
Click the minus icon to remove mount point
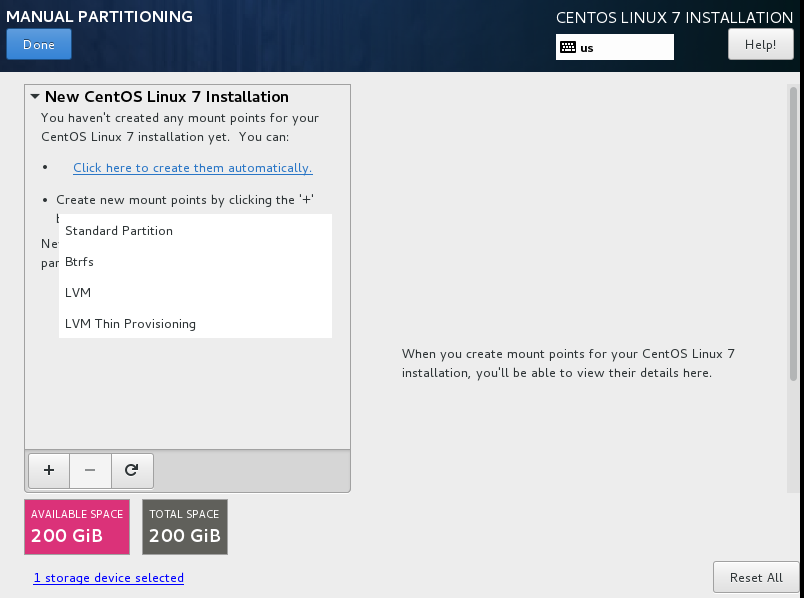pos(90,470)
